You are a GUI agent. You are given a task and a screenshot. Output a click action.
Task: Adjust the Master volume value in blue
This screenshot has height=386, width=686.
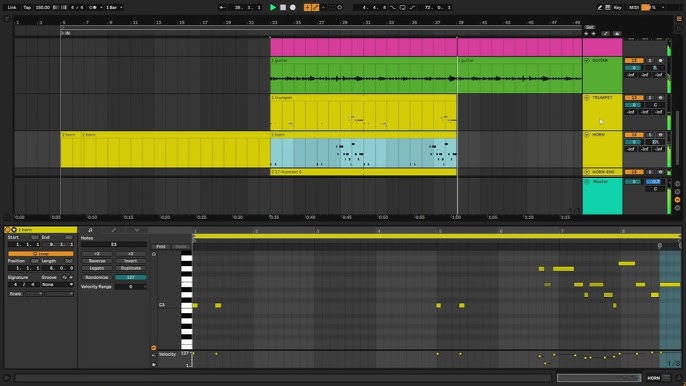click(x=655, y=182)
